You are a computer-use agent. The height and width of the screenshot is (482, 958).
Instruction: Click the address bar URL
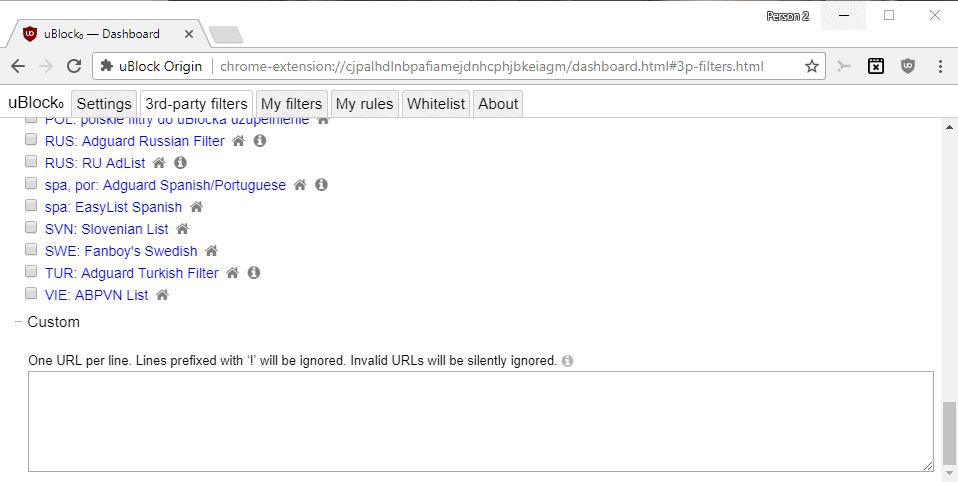(x=491, y=67)
